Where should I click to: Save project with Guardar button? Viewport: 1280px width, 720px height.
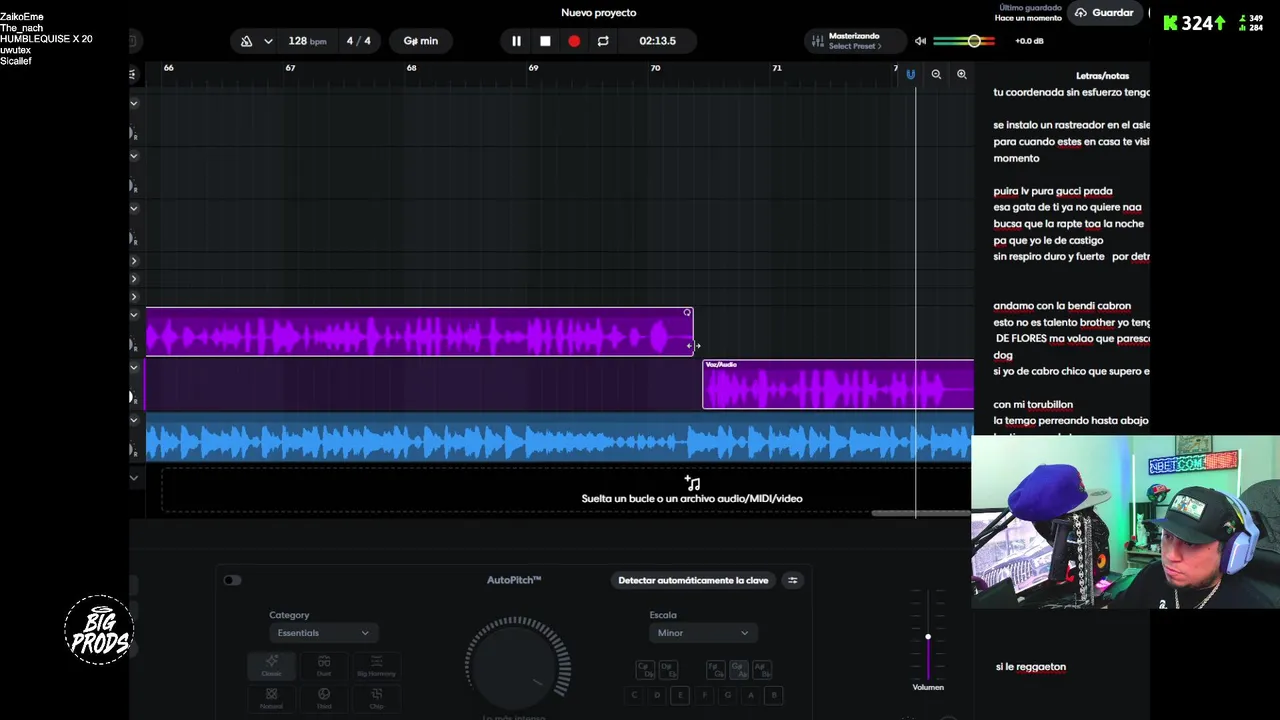click(x=1104, y=13)
